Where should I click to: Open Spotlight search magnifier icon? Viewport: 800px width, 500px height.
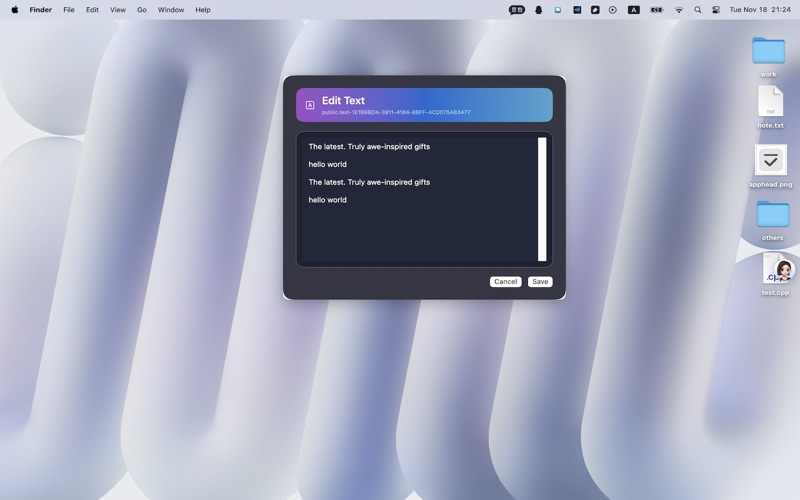coord(697,10)
